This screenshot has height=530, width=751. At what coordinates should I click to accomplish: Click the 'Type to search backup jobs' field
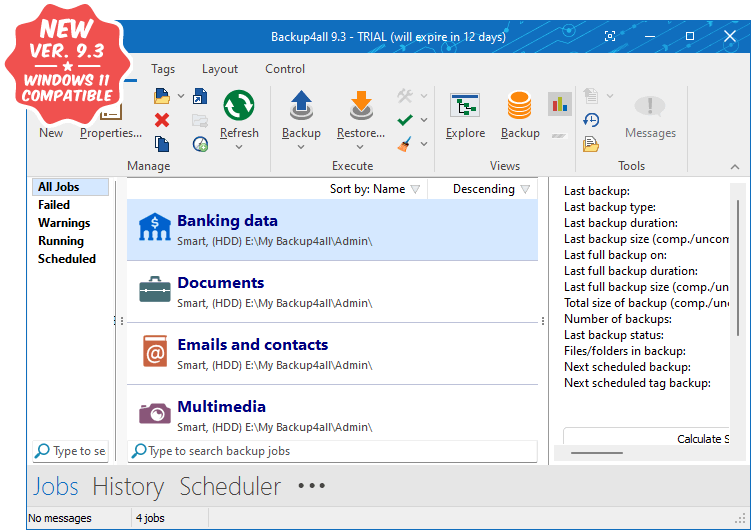click(x=332, y=451)
